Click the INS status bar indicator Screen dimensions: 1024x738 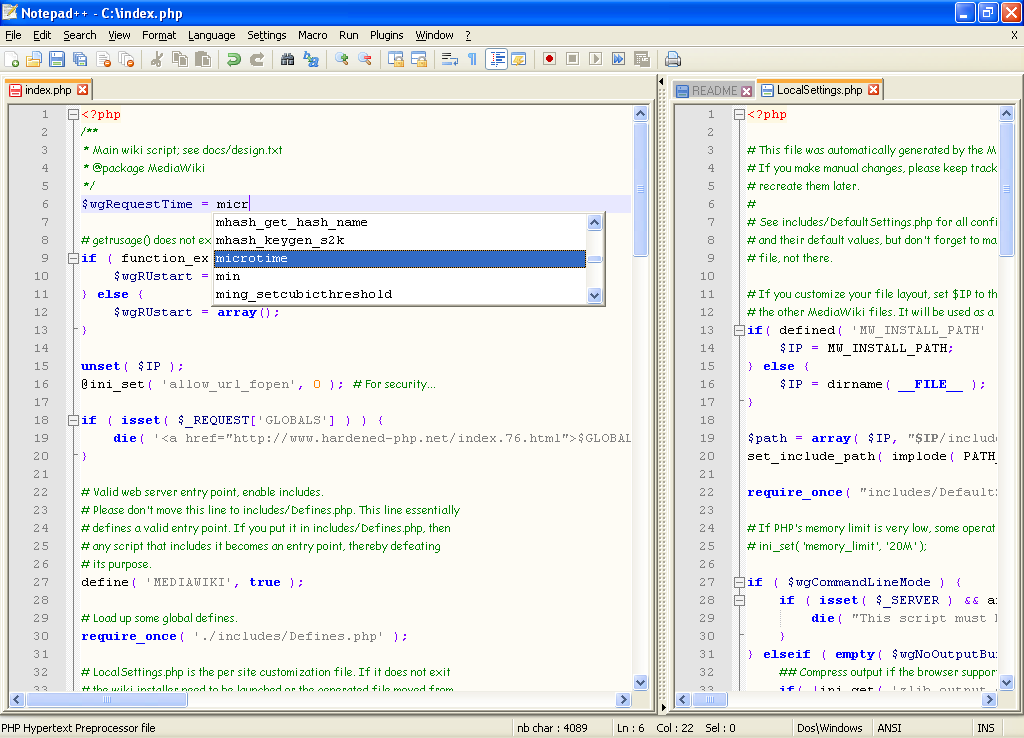point(985,728)
